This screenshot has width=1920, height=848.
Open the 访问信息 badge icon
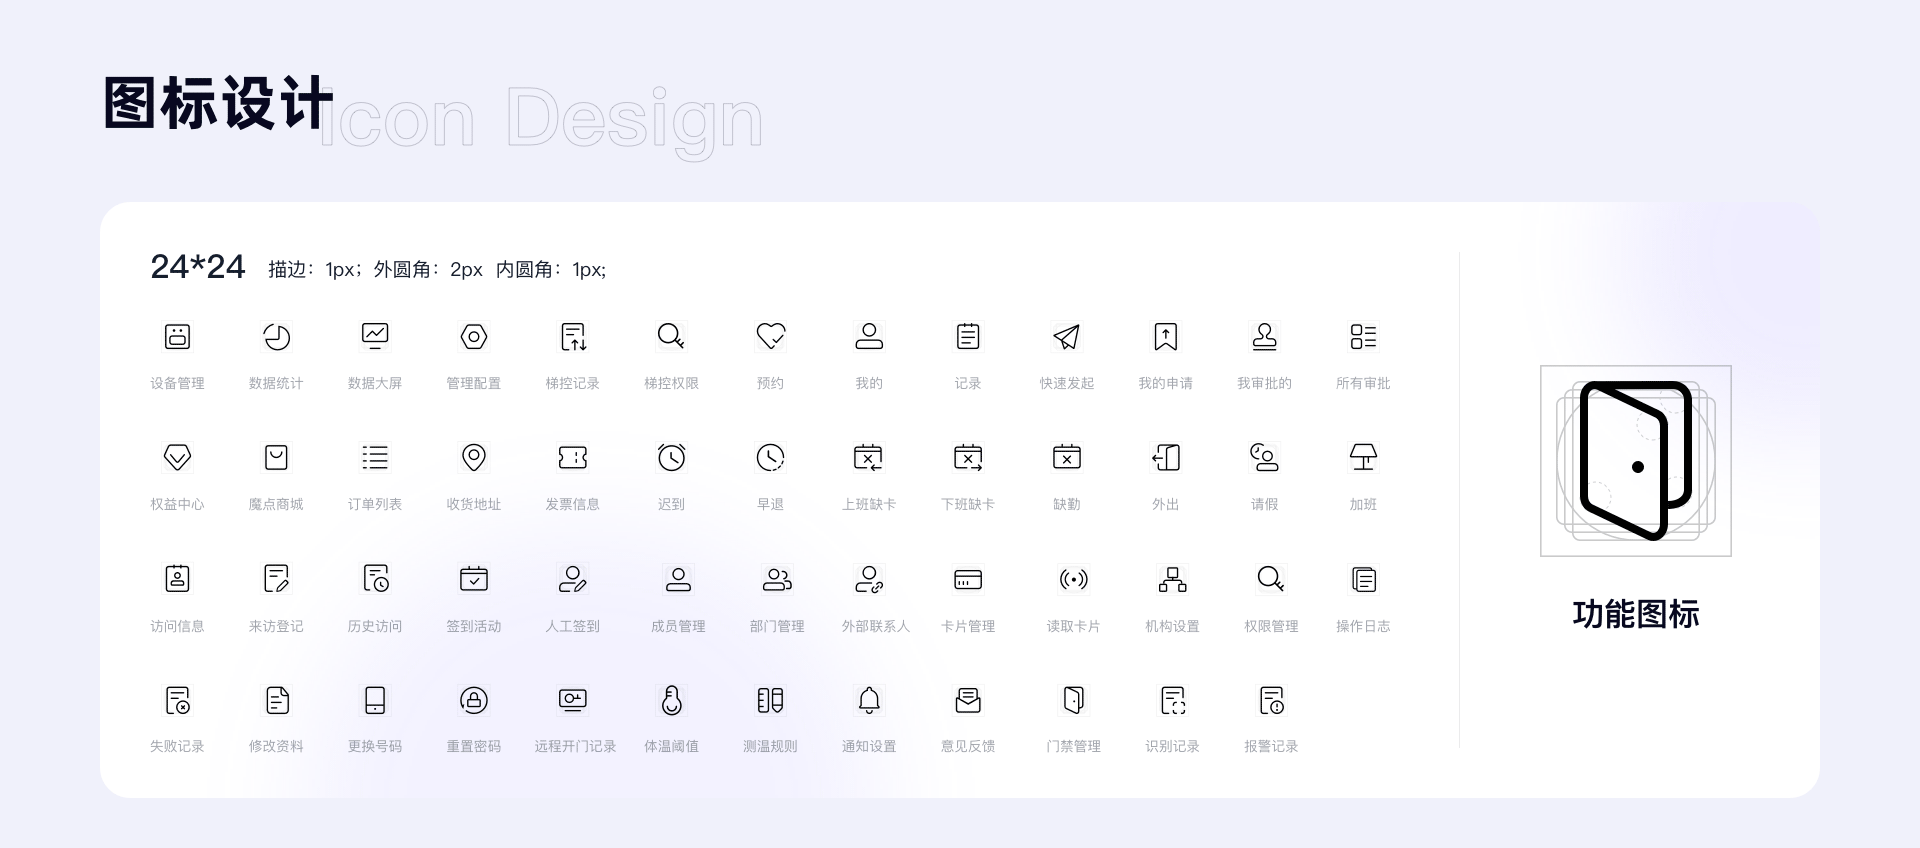177,579
